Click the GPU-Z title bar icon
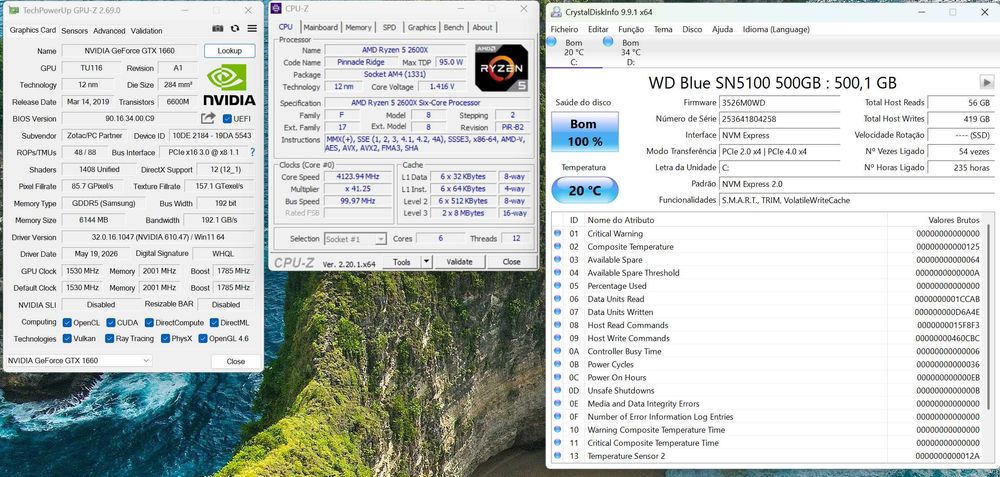The width and height of the screenshot is (1000, 477). click(x=13, y=10)
